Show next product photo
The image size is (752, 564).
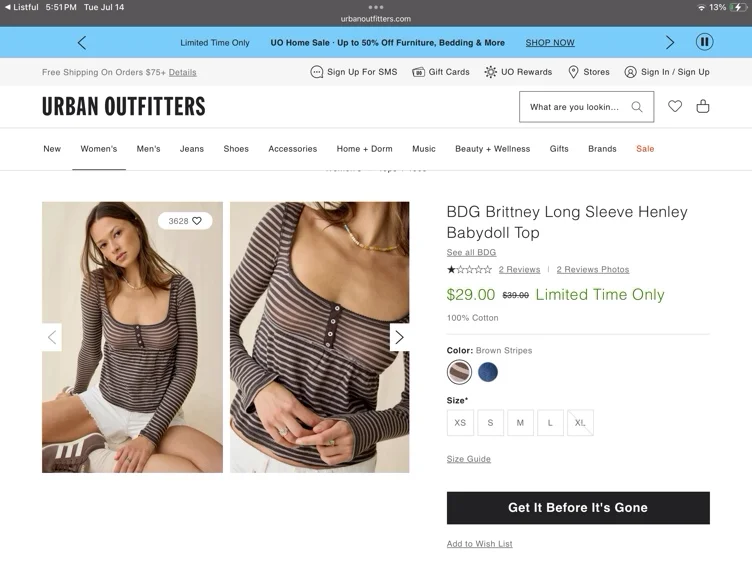click(399, 337)
